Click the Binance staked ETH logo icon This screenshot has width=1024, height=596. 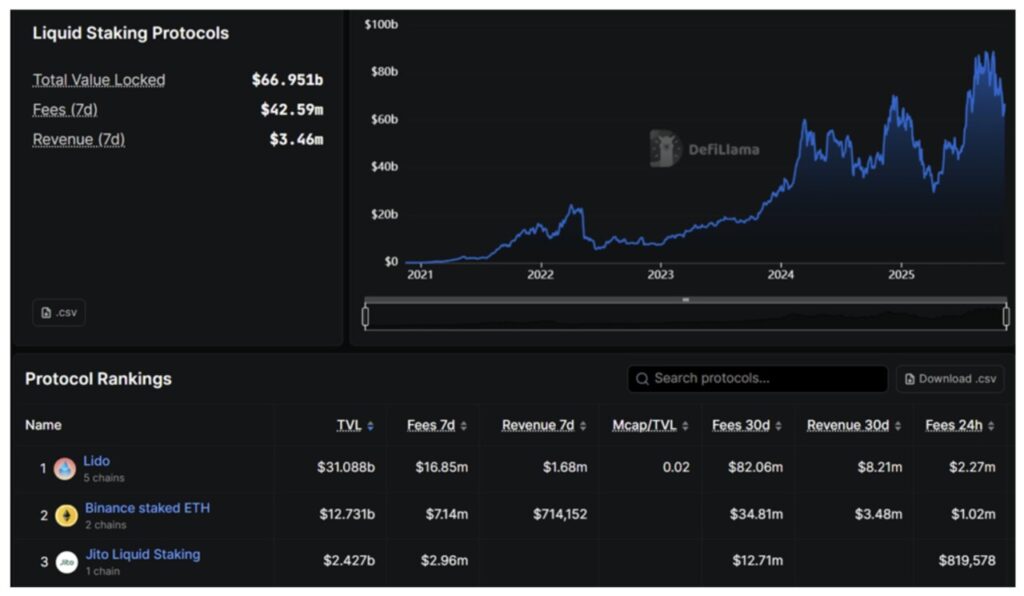pos(66,516)
